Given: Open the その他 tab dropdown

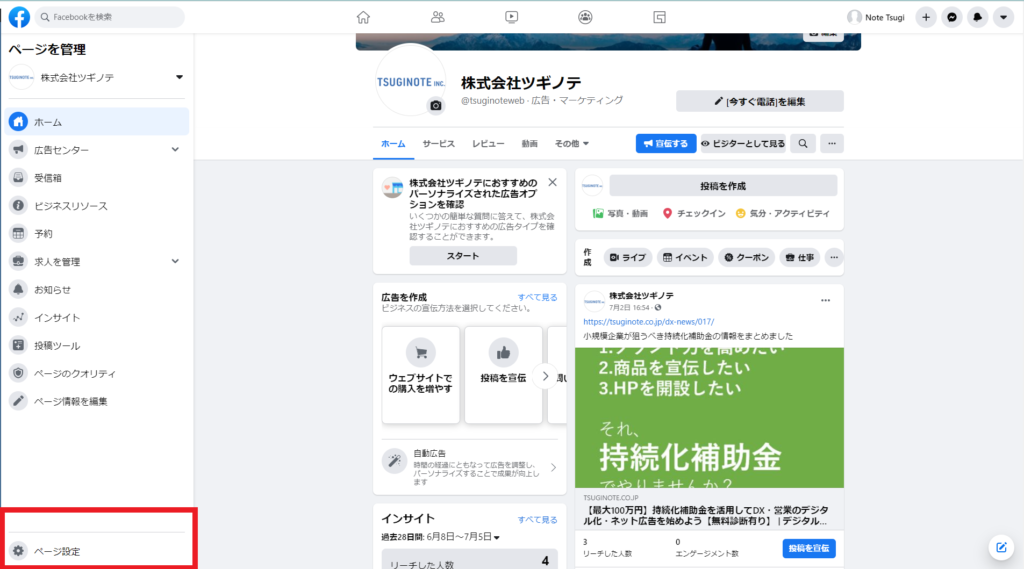Looking at the screenshot, I should [x=571, y=144].
